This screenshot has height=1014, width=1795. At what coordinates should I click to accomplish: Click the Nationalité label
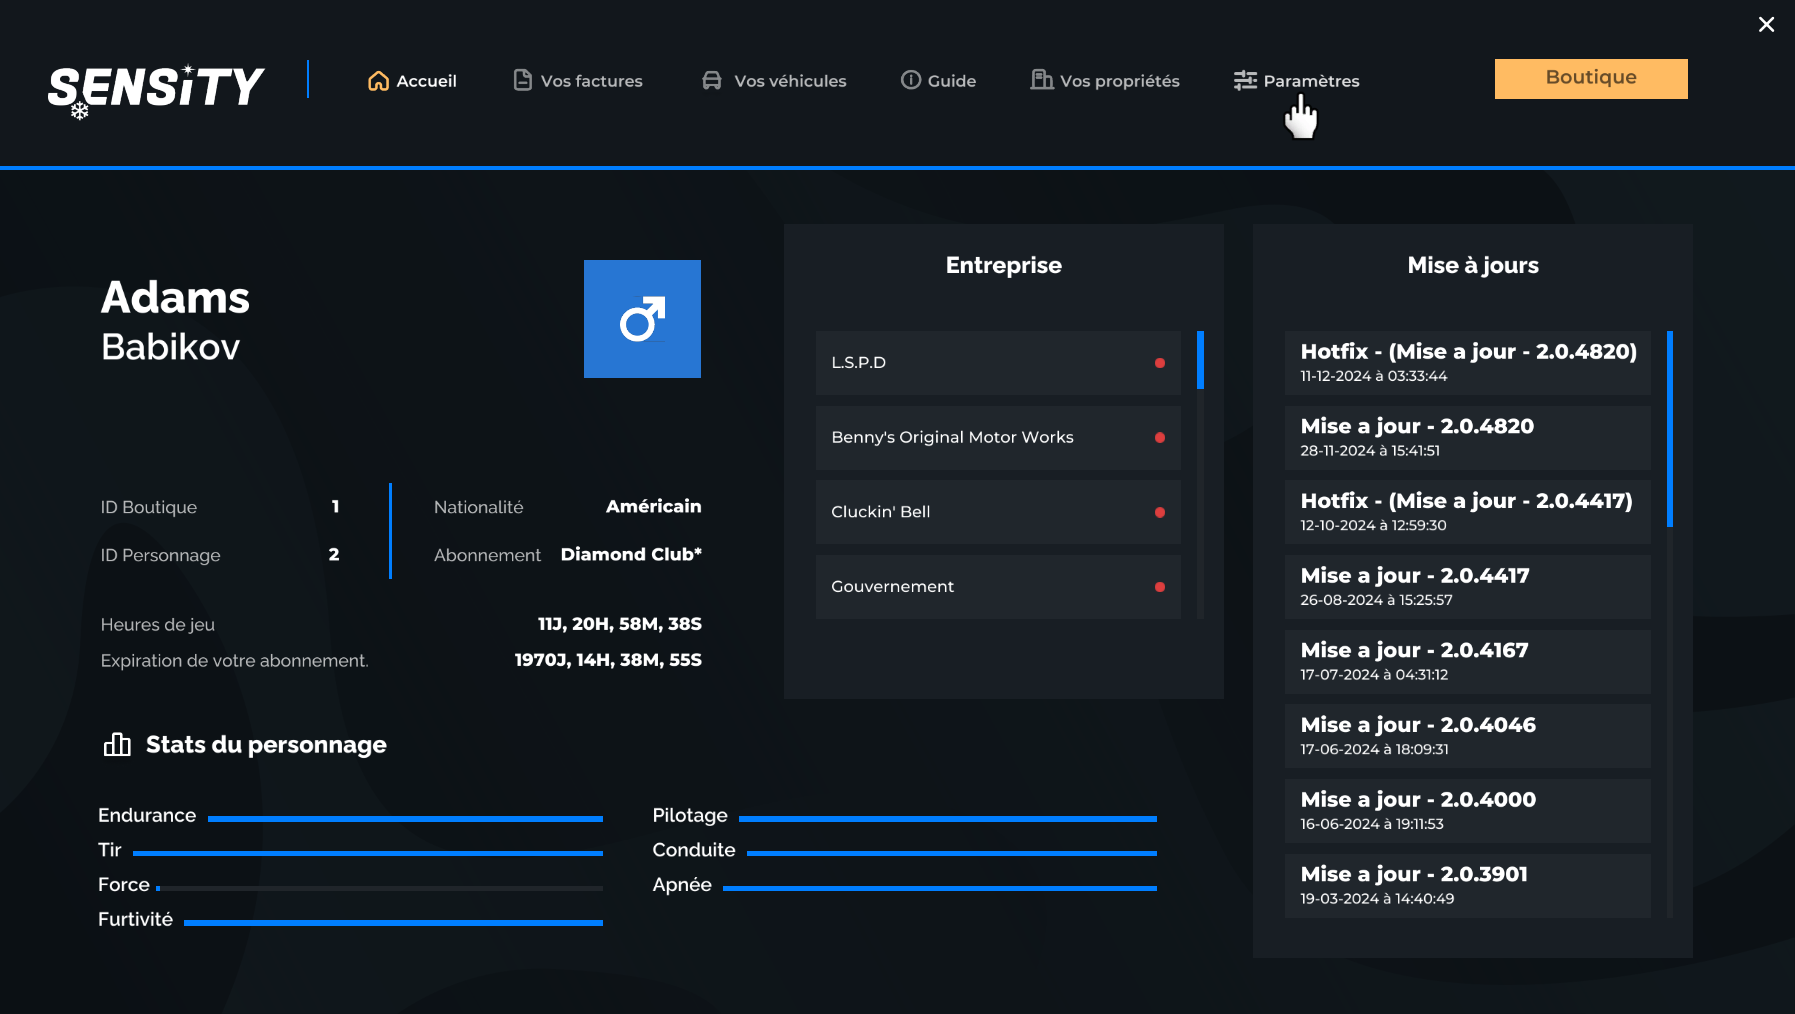coord(479,507)
